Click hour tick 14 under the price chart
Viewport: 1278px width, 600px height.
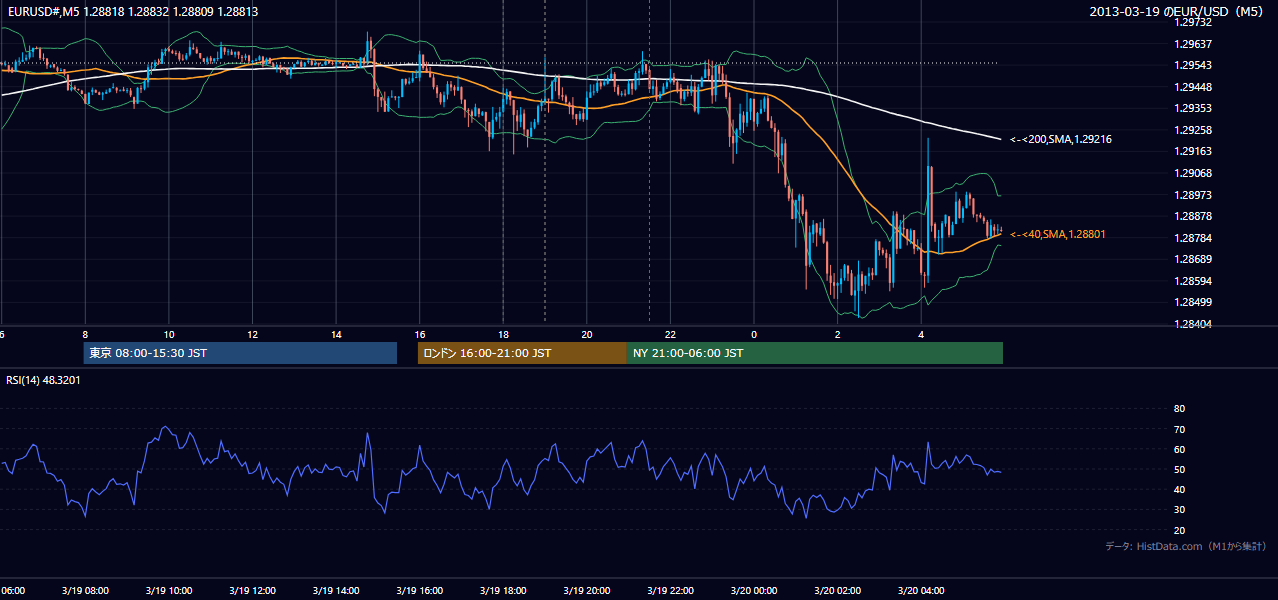click(336, 335)
